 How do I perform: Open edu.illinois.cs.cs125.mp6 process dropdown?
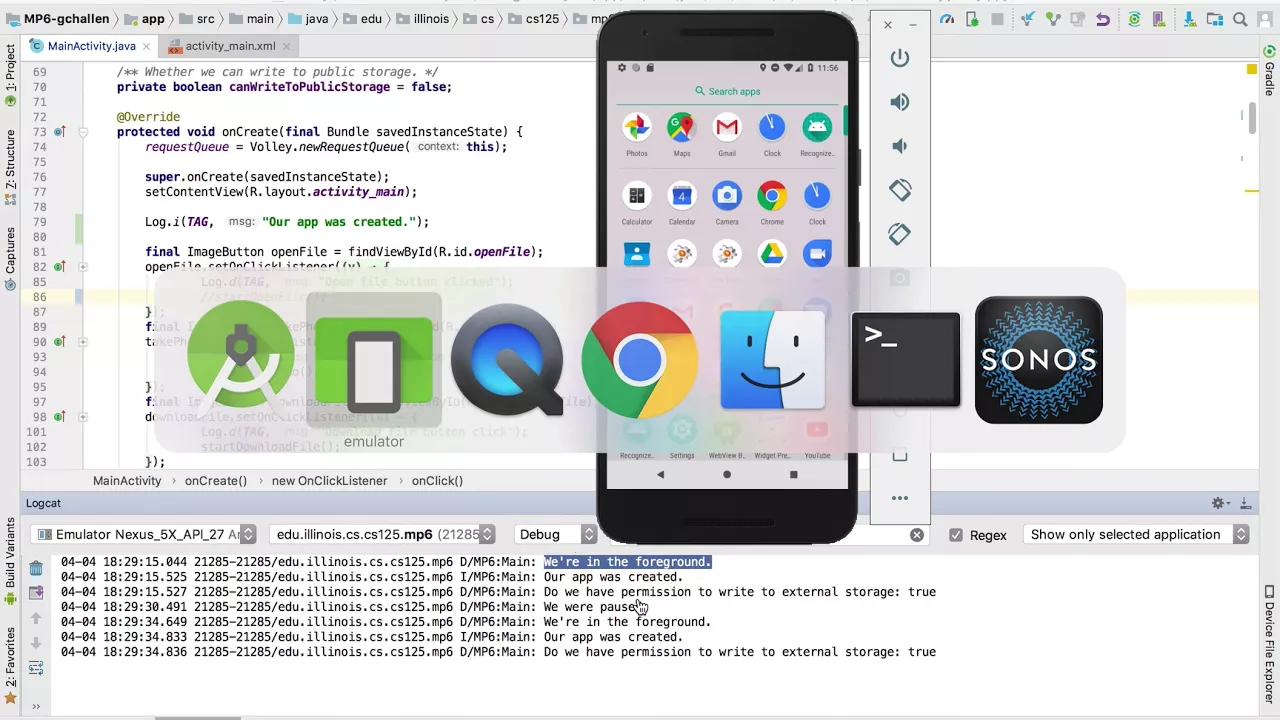[382, 535]
